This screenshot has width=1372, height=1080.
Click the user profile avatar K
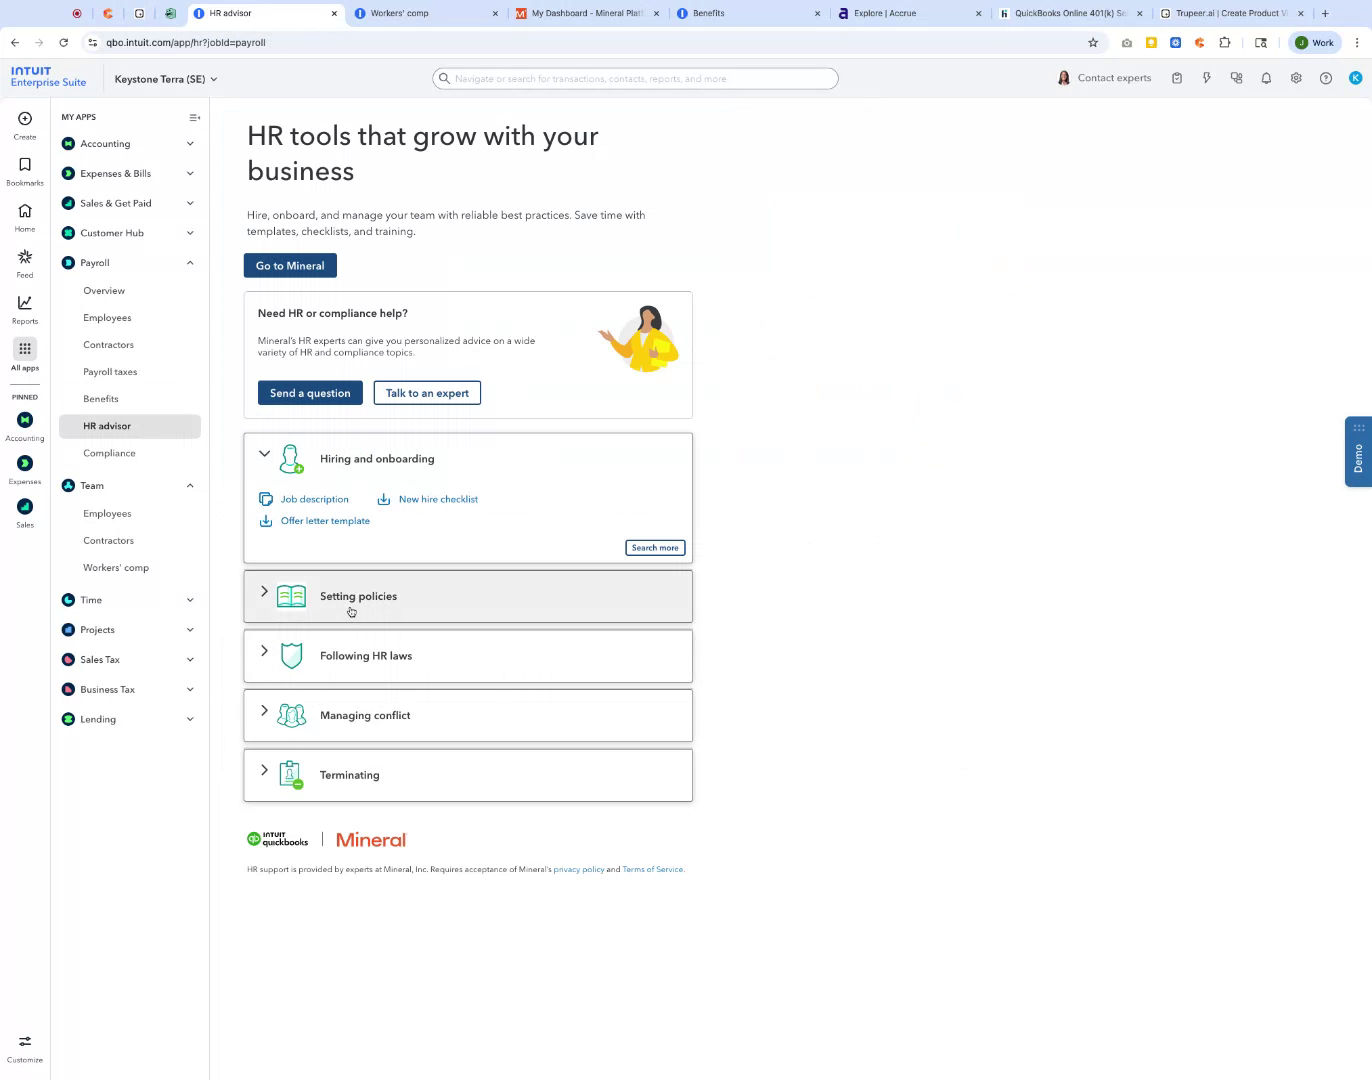[x=1356, y=78]
